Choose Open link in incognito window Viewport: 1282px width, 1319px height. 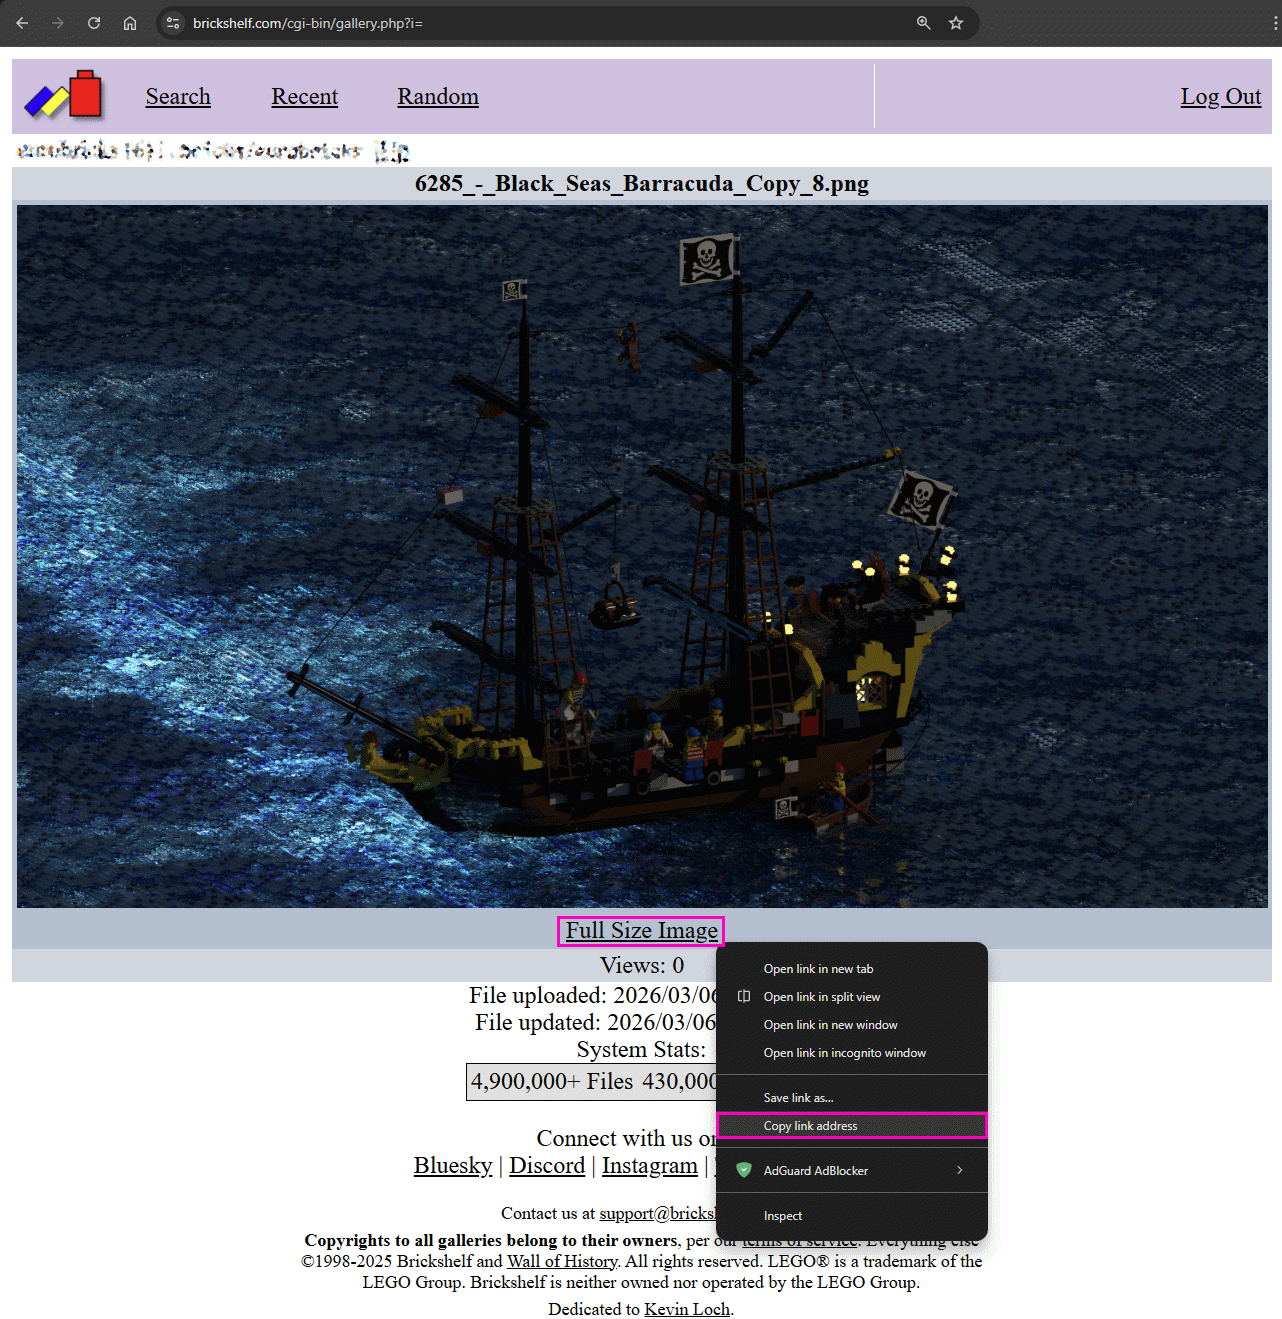click(x=844, y=1052)
